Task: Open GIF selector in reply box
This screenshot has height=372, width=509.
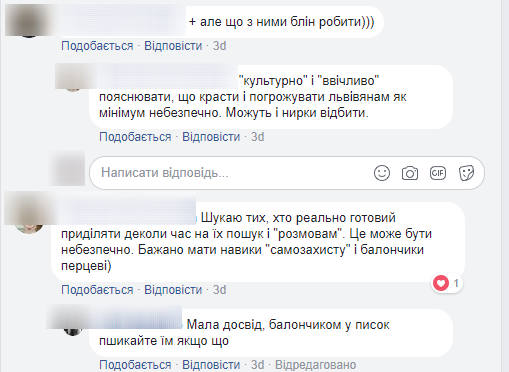Action: point(438,173)
